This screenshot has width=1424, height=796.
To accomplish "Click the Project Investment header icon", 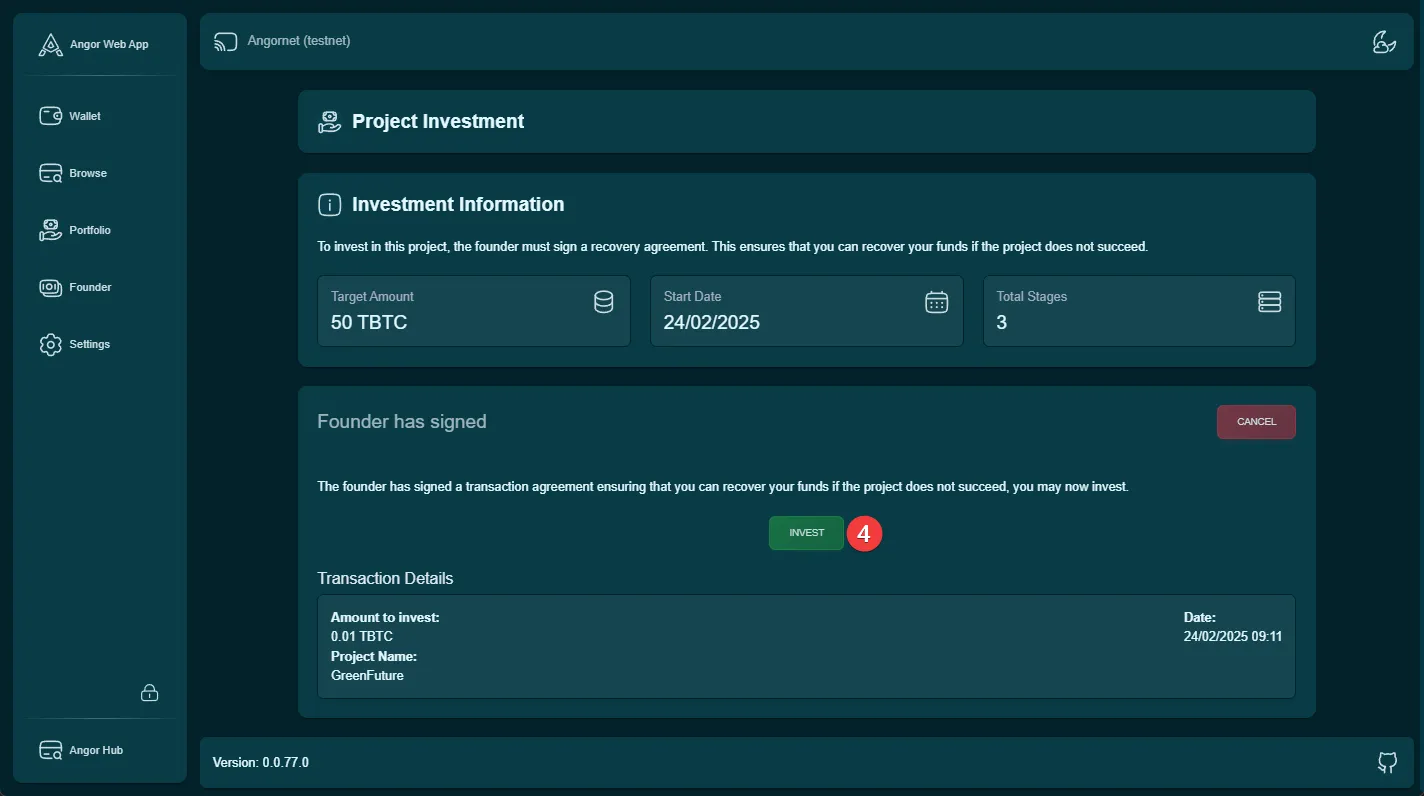I will click(329, 122).
